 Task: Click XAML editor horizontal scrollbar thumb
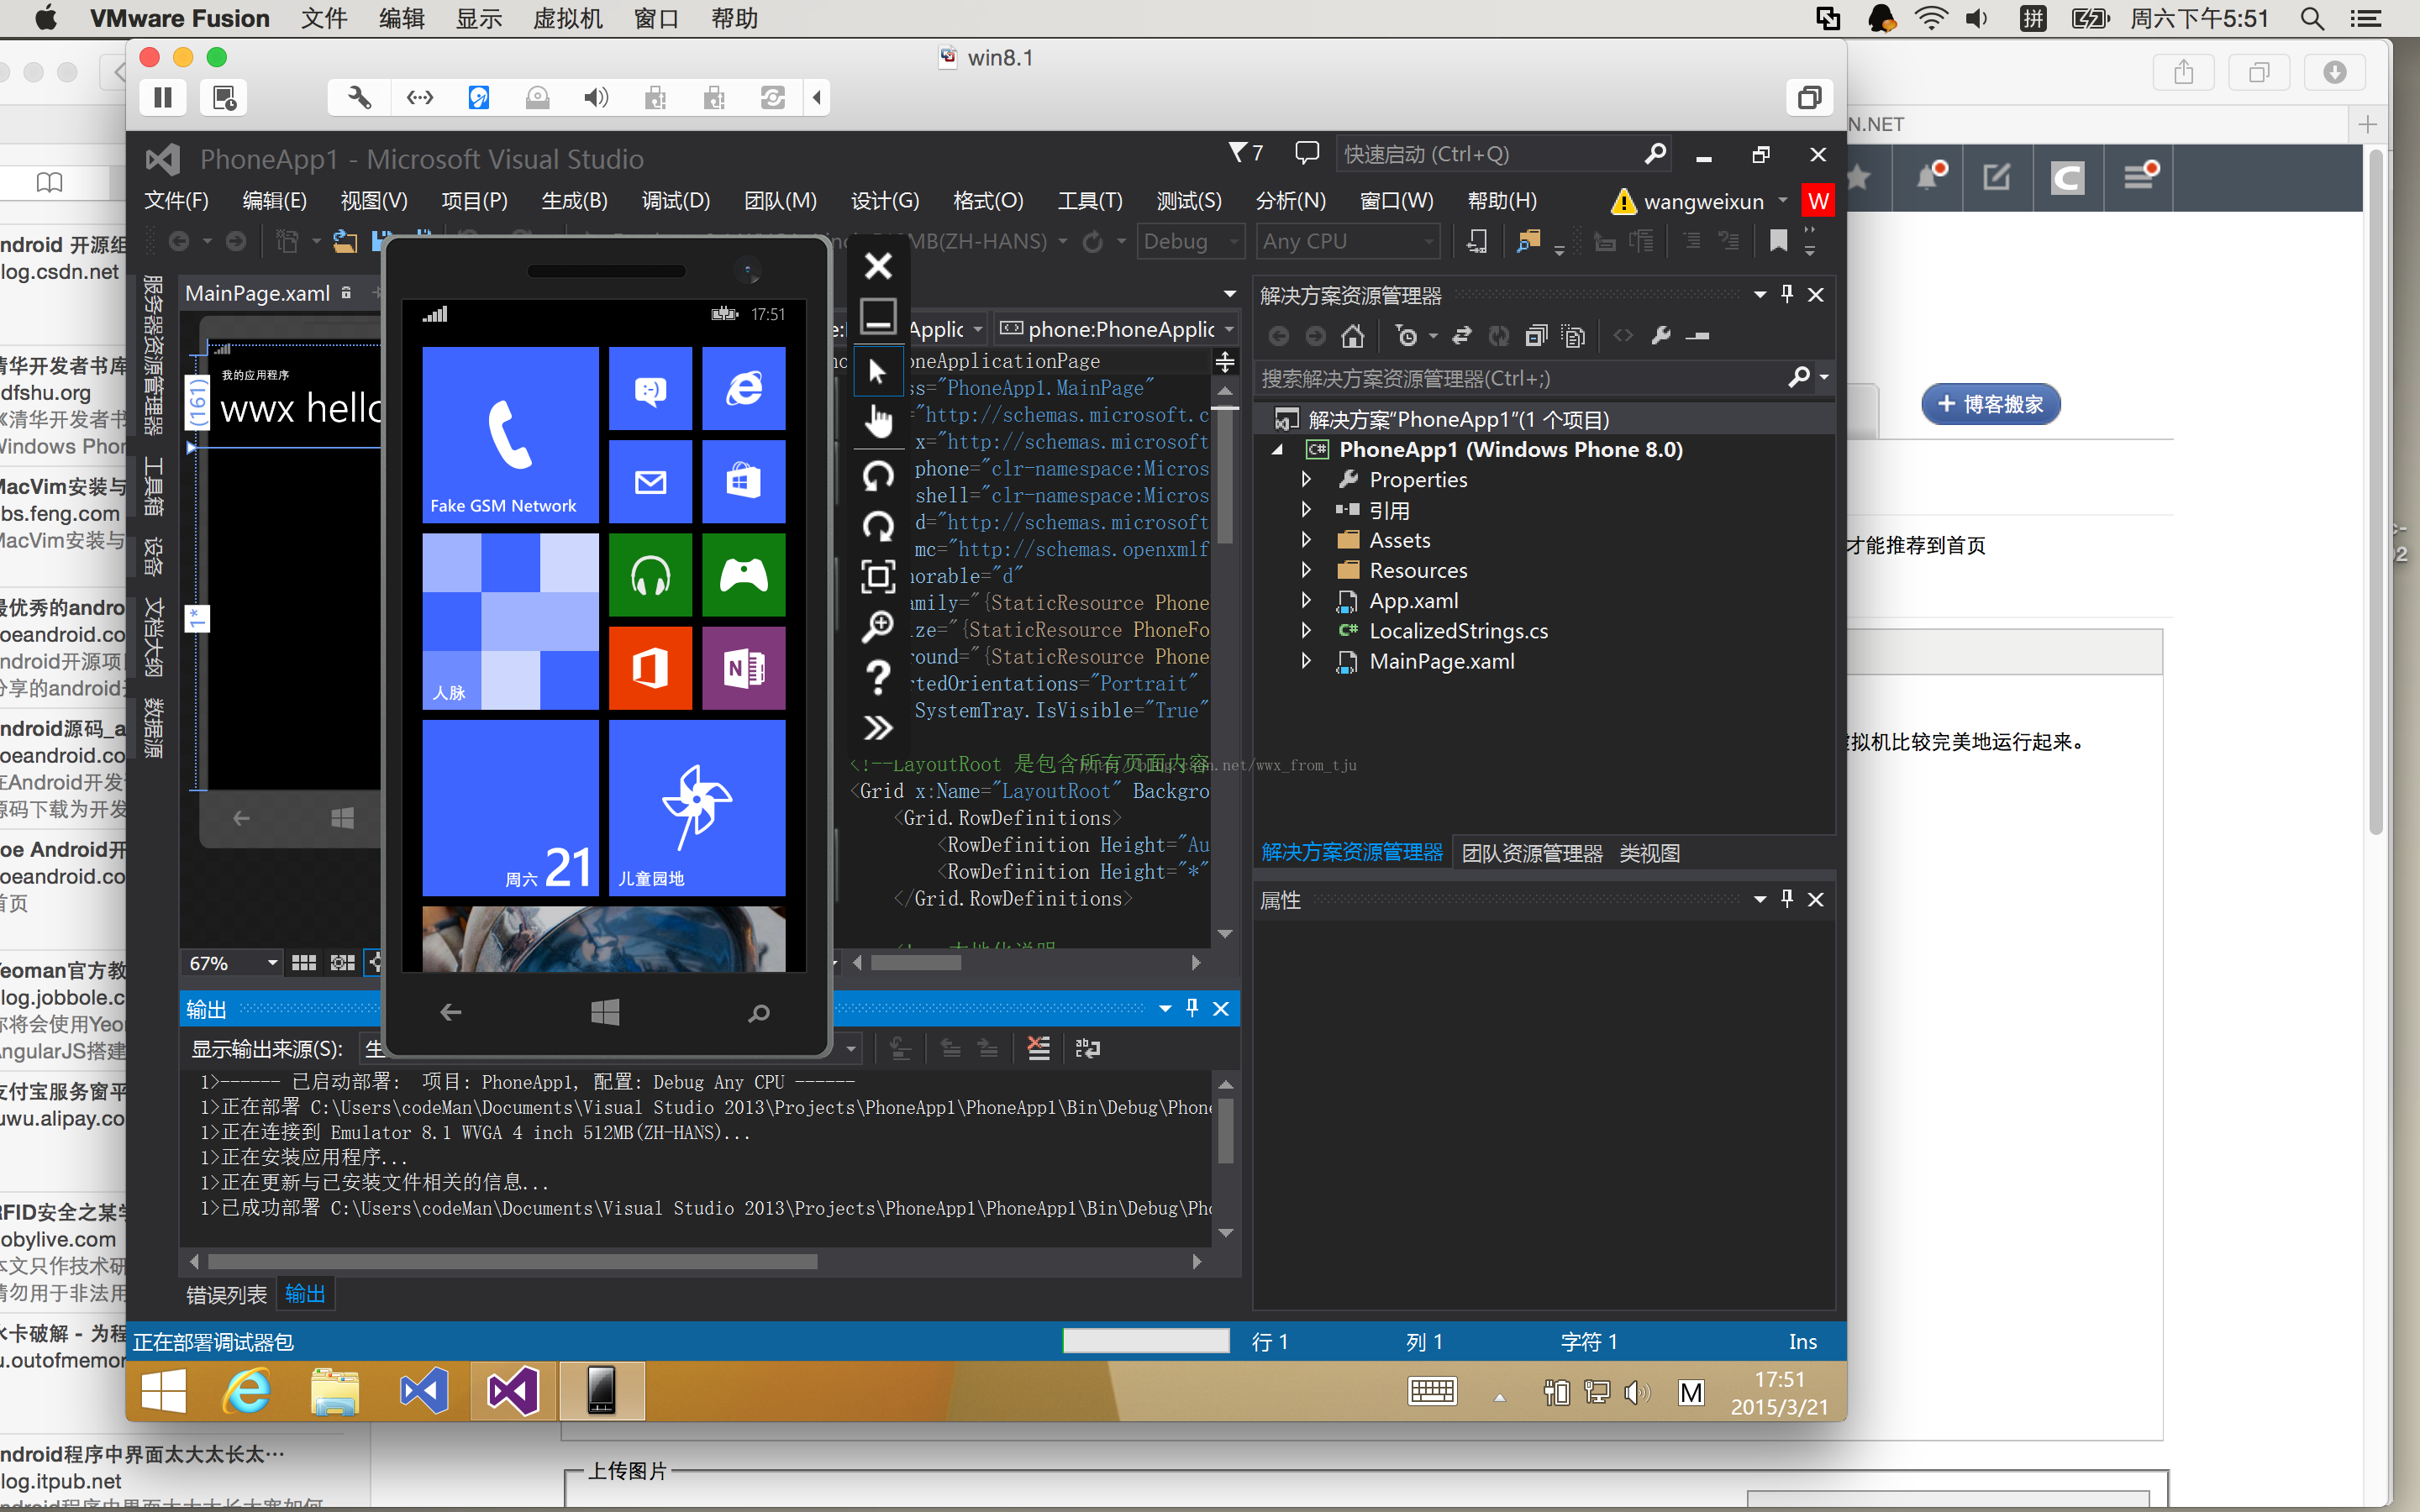click(x=915, y=962)
